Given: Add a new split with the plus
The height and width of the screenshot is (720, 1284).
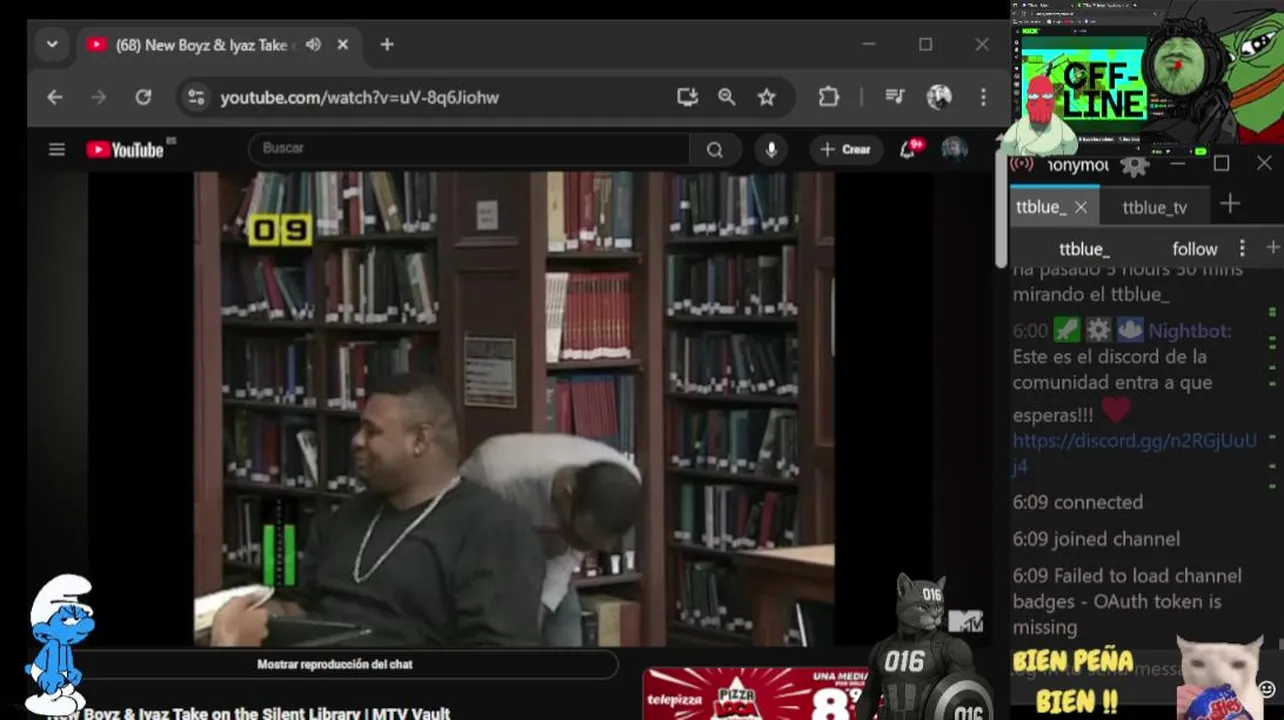Looking at the screenshot, I should click(1272, 247).
